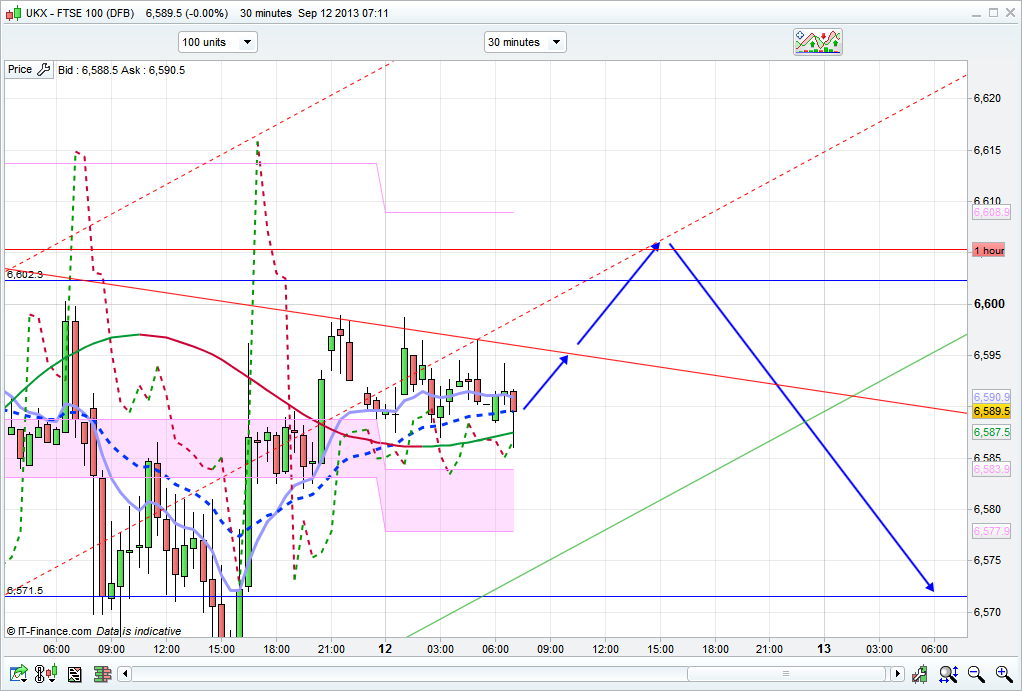
Task: Open the 30 minutes timeframe dropdown
Action: click(x=525, y=42)
